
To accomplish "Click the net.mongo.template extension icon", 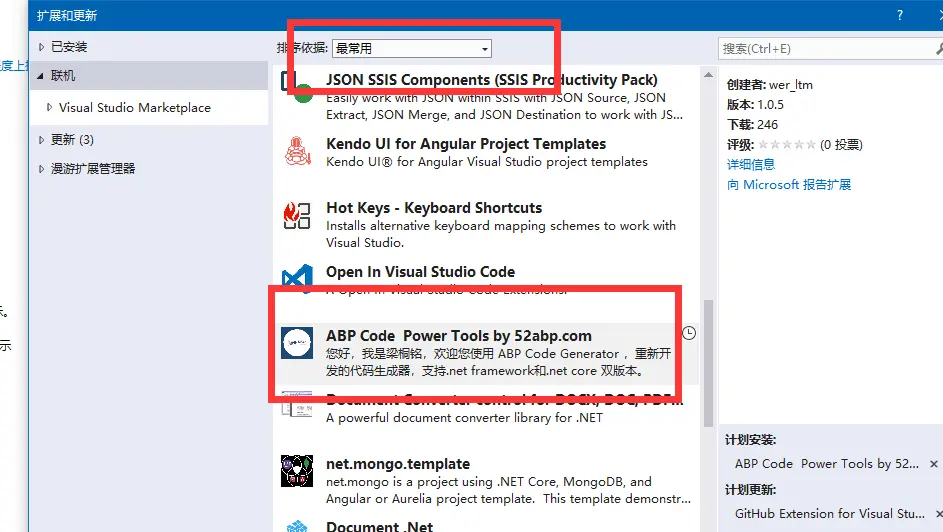I will [297, 471].
